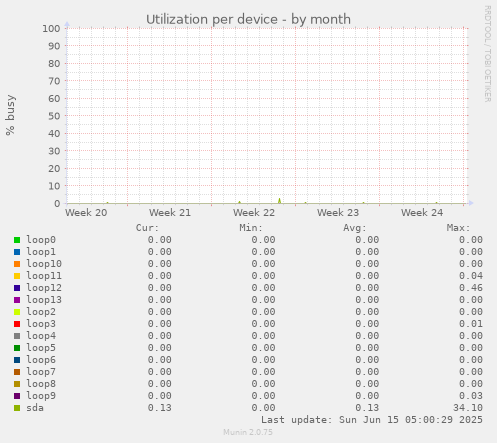Select the loop8 legend label

(41, 384)
